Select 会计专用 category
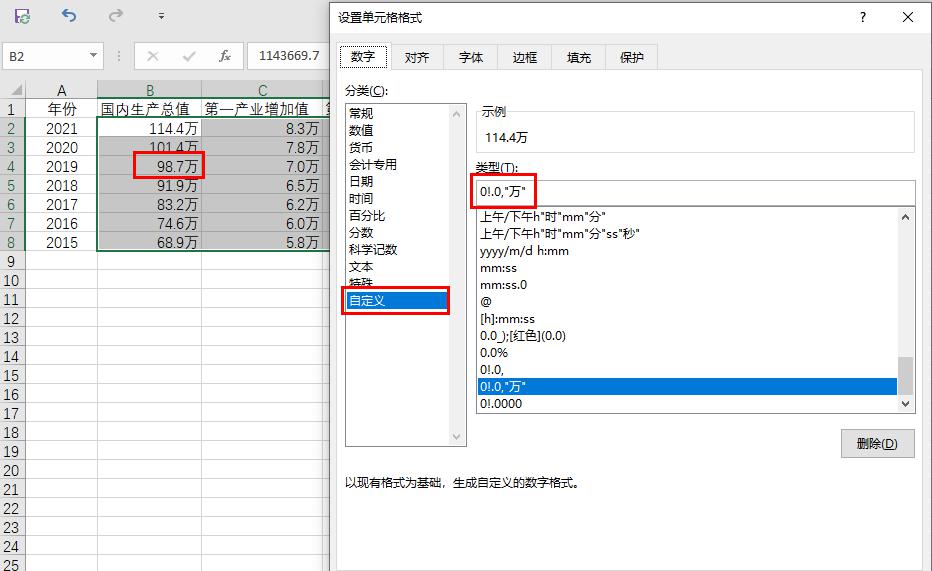Screen dimensions: 932x571 click(x=398, y=165)
